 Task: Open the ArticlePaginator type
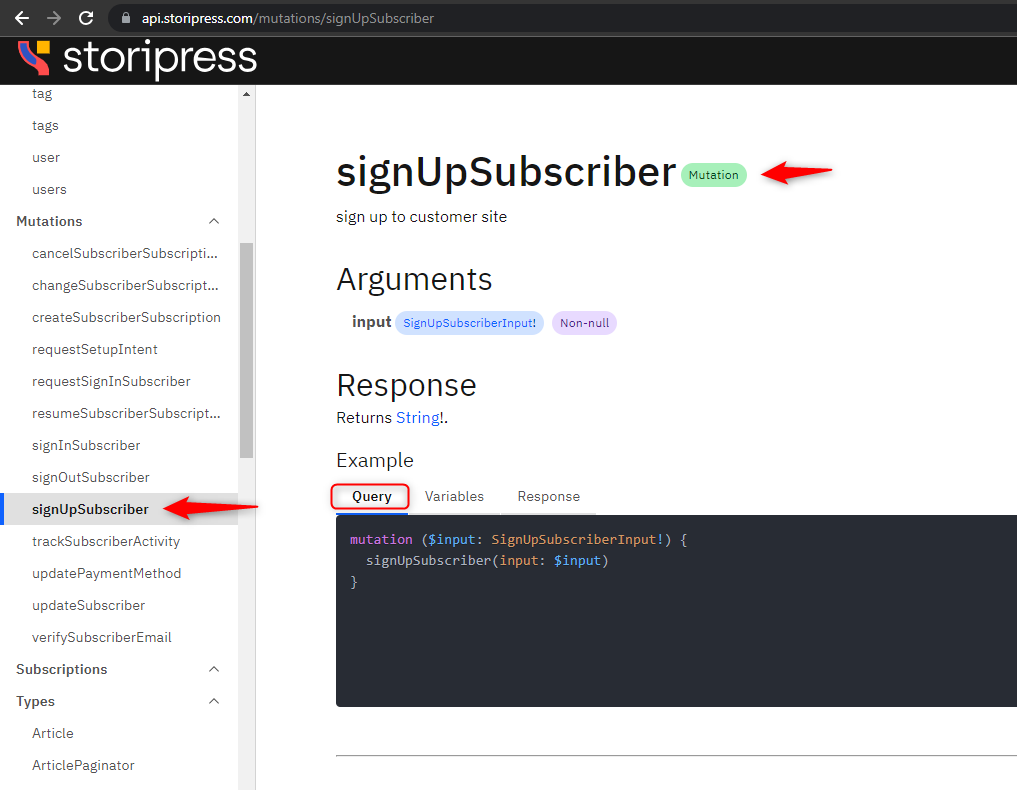(83, 765)
